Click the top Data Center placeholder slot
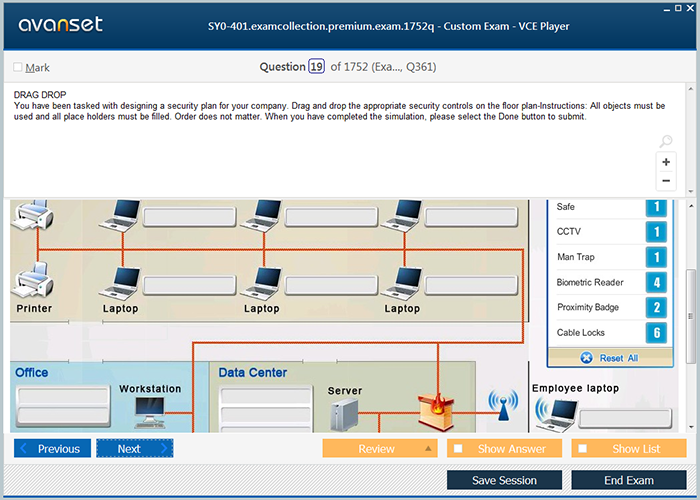700x500 pixels. (x=266, y=396)
